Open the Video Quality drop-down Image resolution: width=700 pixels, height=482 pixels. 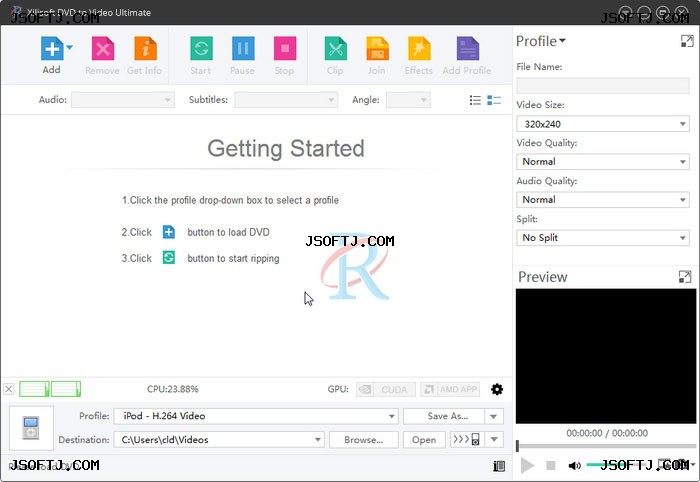(x=603, y=162)
